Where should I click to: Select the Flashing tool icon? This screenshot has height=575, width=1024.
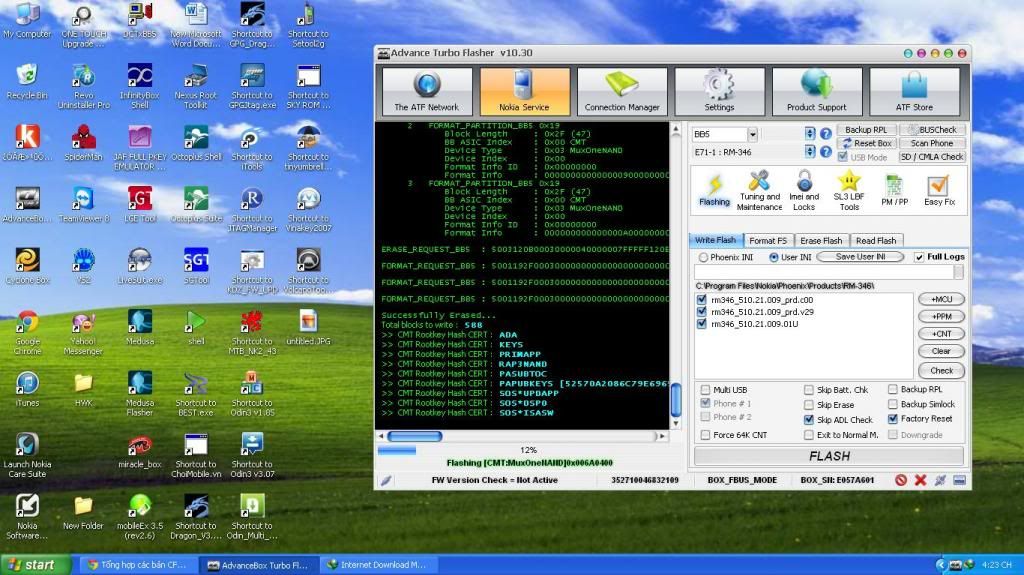[x=714, y=190]
